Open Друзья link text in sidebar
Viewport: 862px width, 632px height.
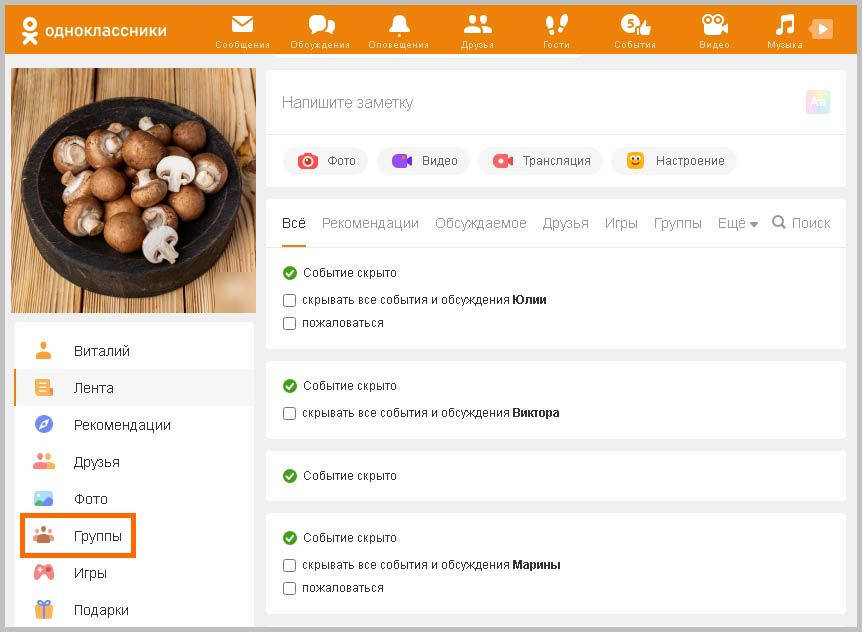97,462
